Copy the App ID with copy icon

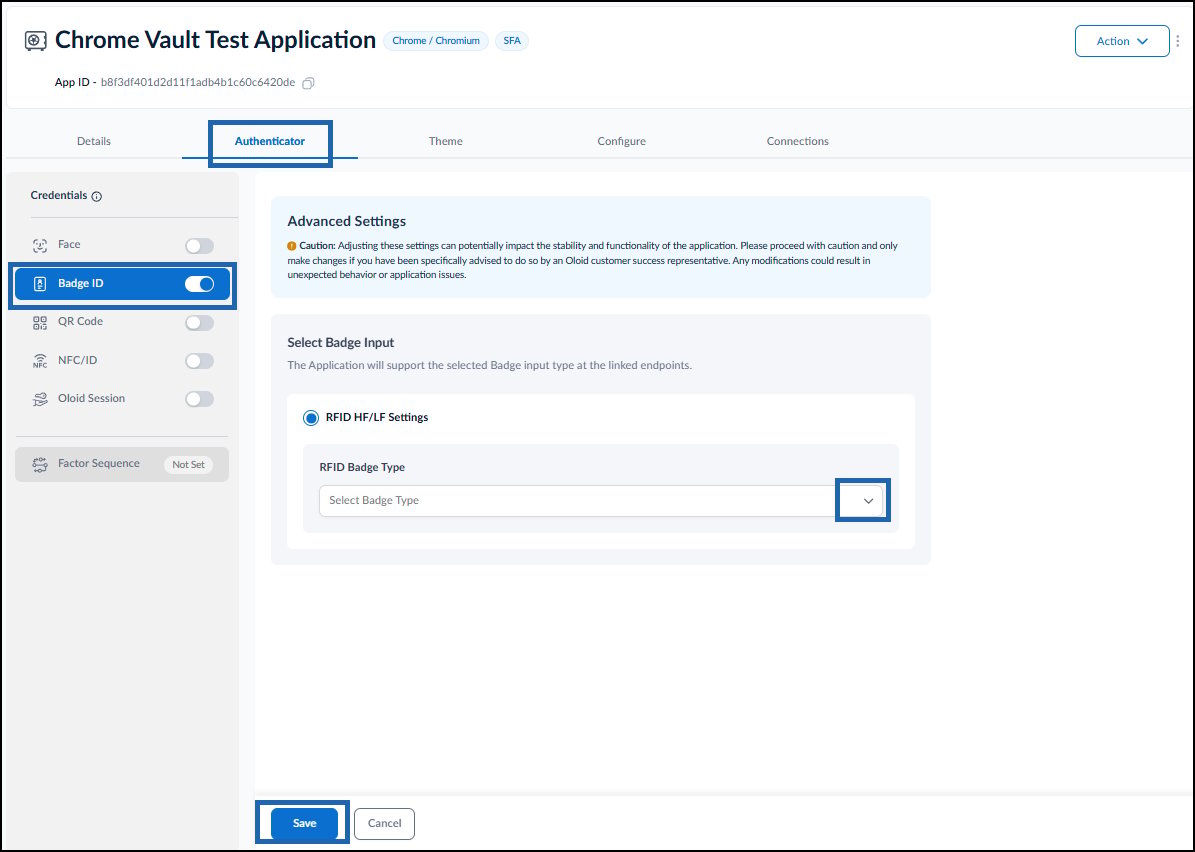[308, 83]
